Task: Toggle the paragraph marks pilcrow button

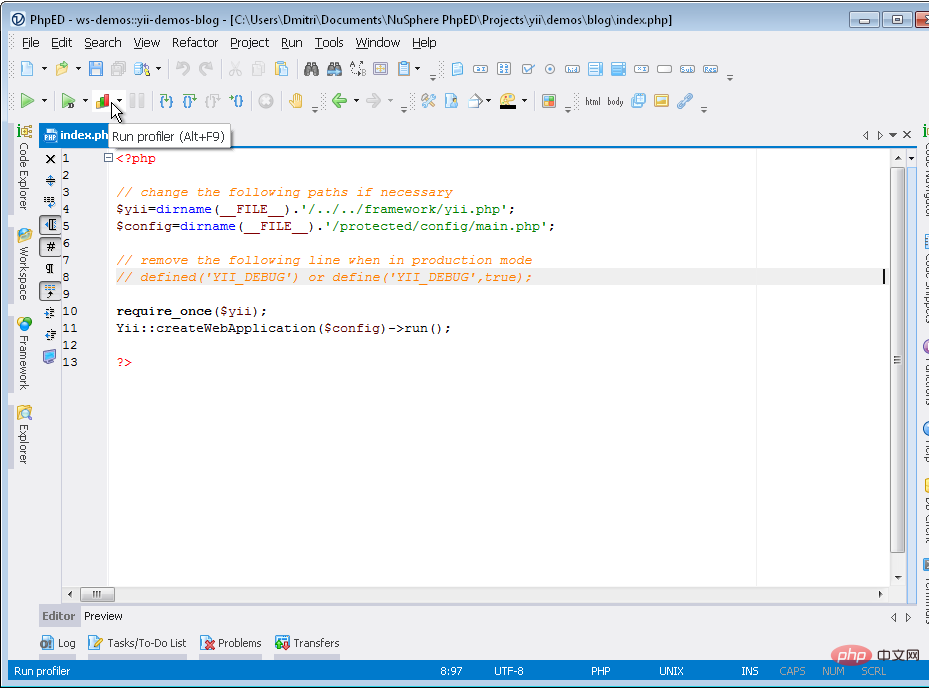Action: (x=50, y=269)
